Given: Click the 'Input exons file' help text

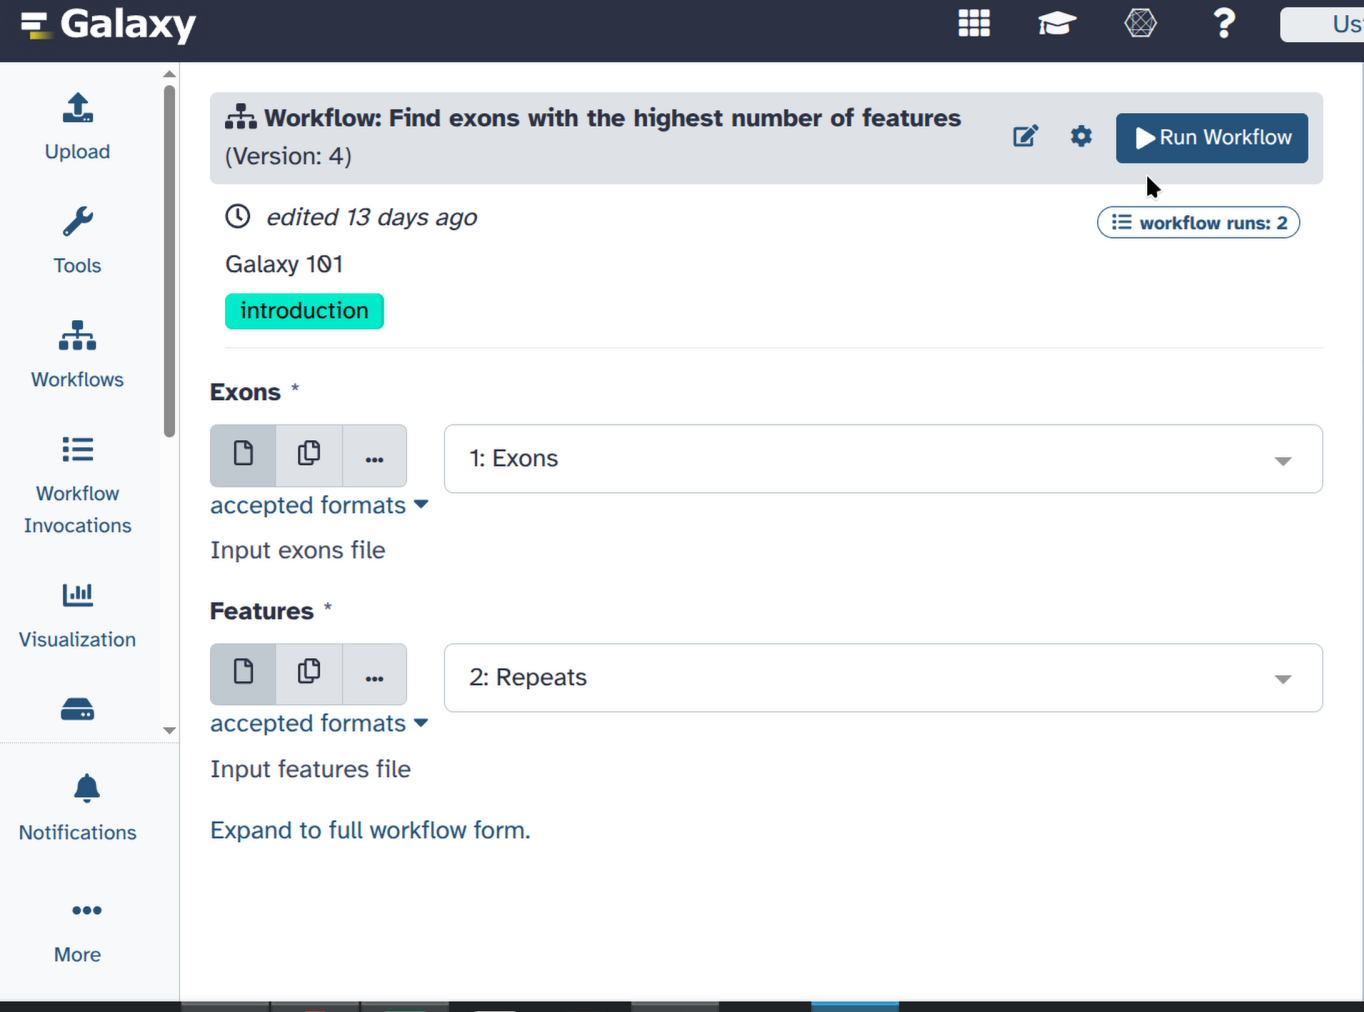Looking at the screenshot, I should point(297,550).
